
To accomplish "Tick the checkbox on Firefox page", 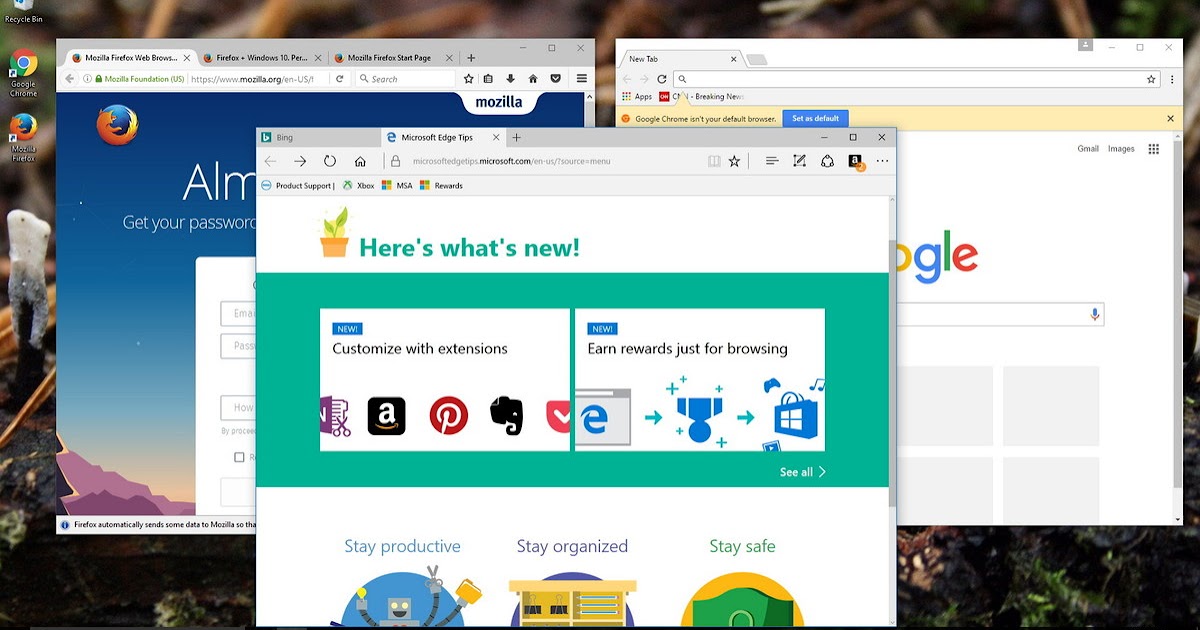I will (x=239, y=457).
